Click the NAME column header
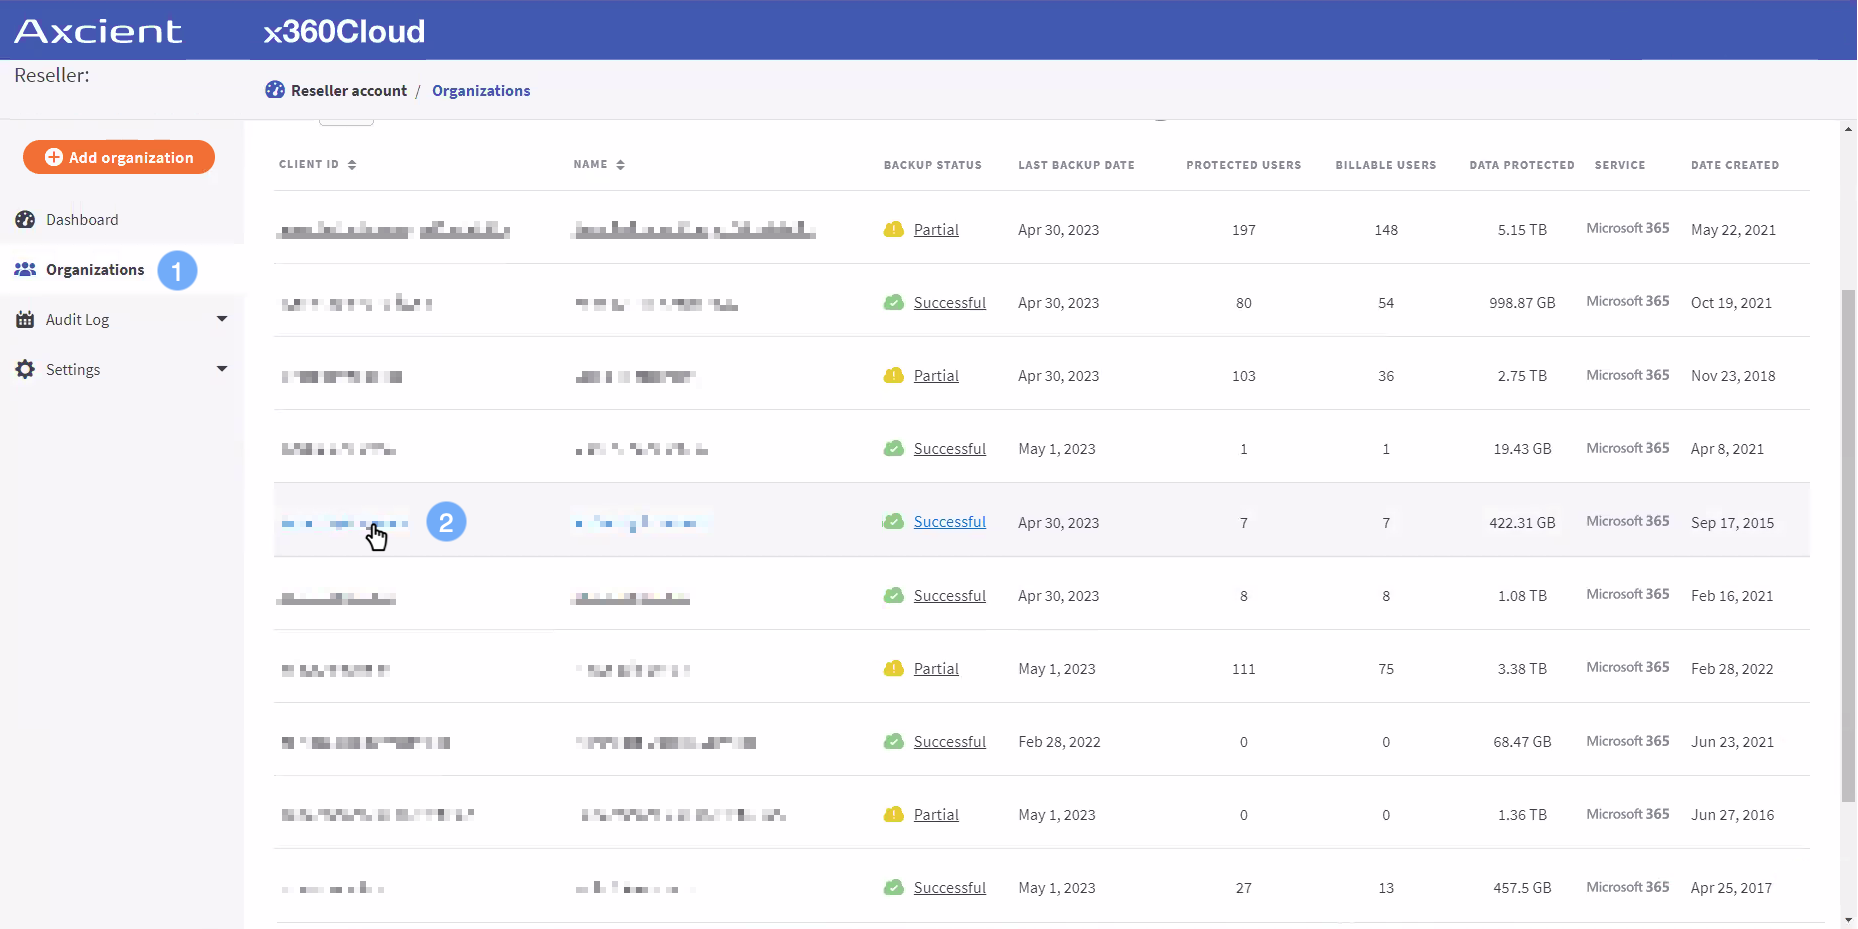The height and width of the screenshot is (929, 1858). pos(590,165)
